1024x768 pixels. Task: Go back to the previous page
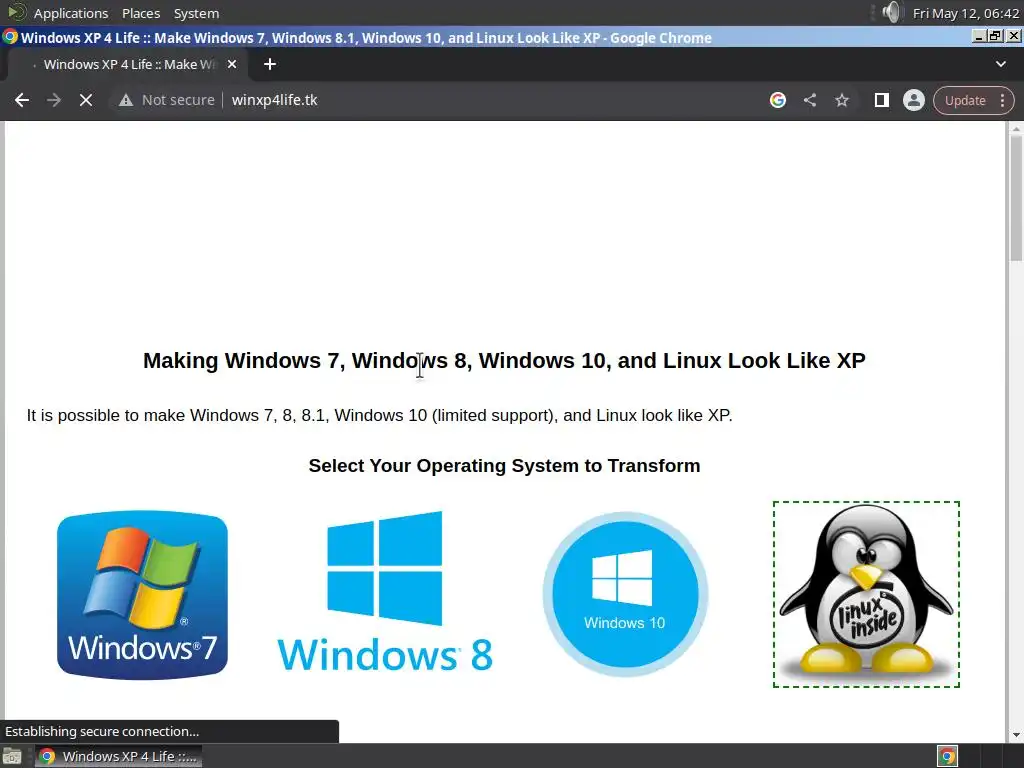(22, 100)
